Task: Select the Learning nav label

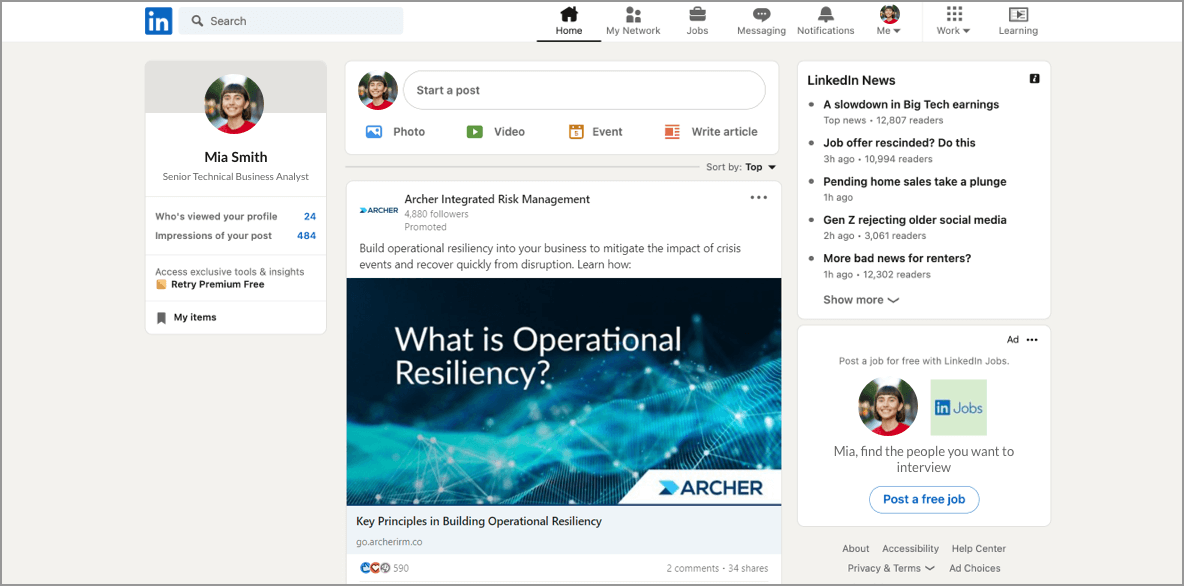Action: pos(1018,31)
